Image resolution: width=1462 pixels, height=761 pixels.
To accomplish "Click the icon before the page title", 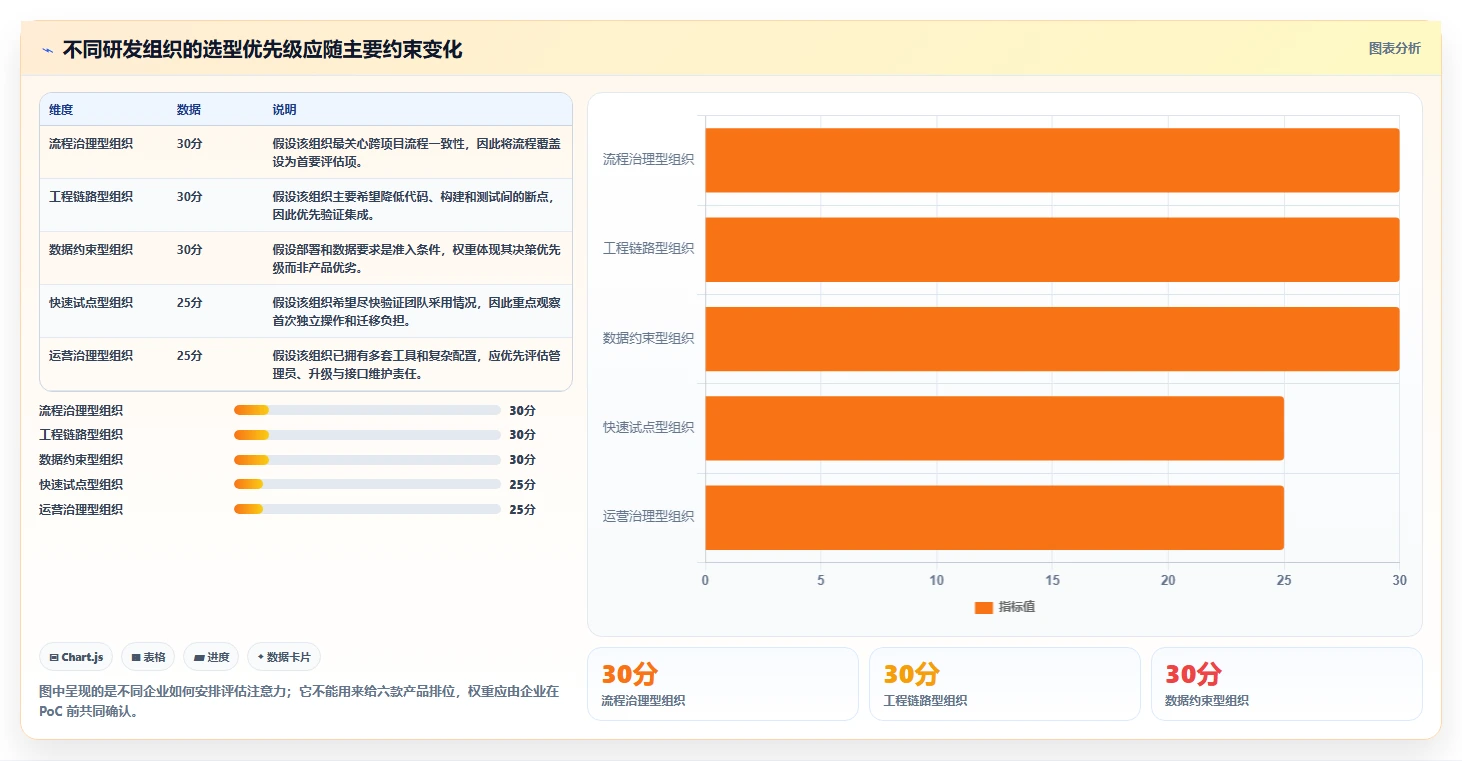I will tap(47, 50).
